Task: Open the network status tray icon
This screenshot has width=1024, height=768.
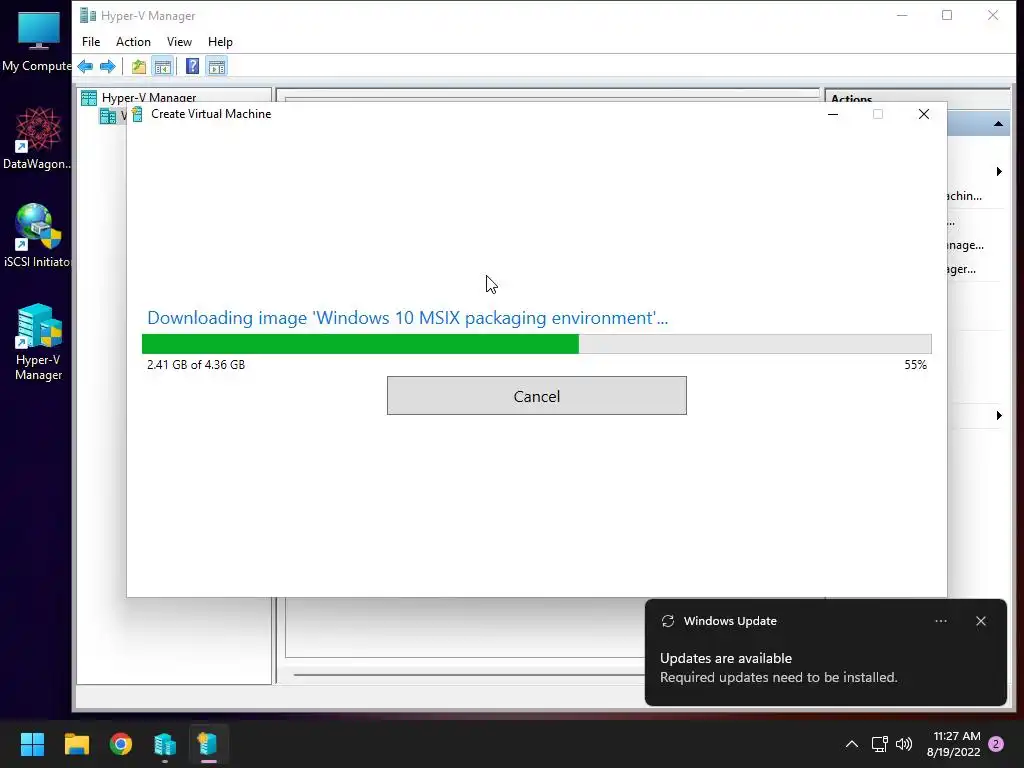Action: 880,744
